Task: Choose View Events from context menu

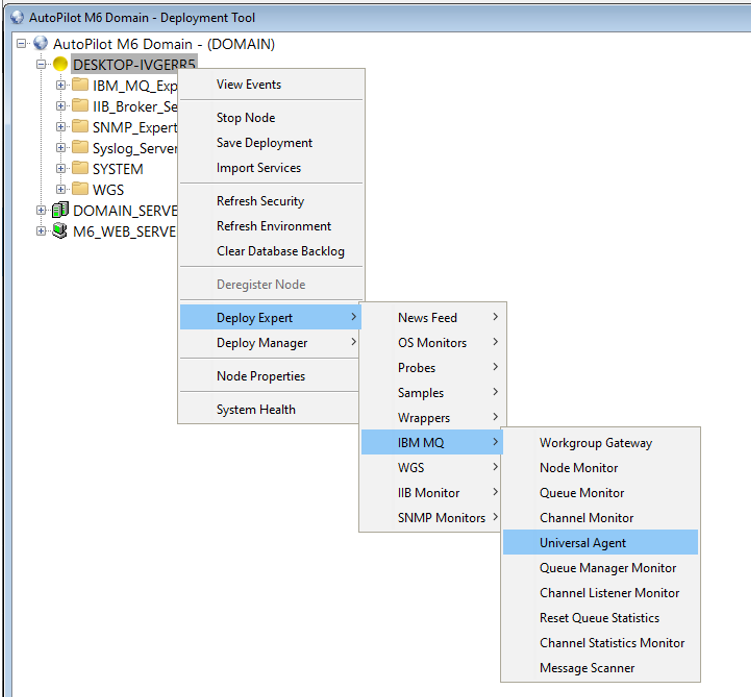Action: coord(271,84)
